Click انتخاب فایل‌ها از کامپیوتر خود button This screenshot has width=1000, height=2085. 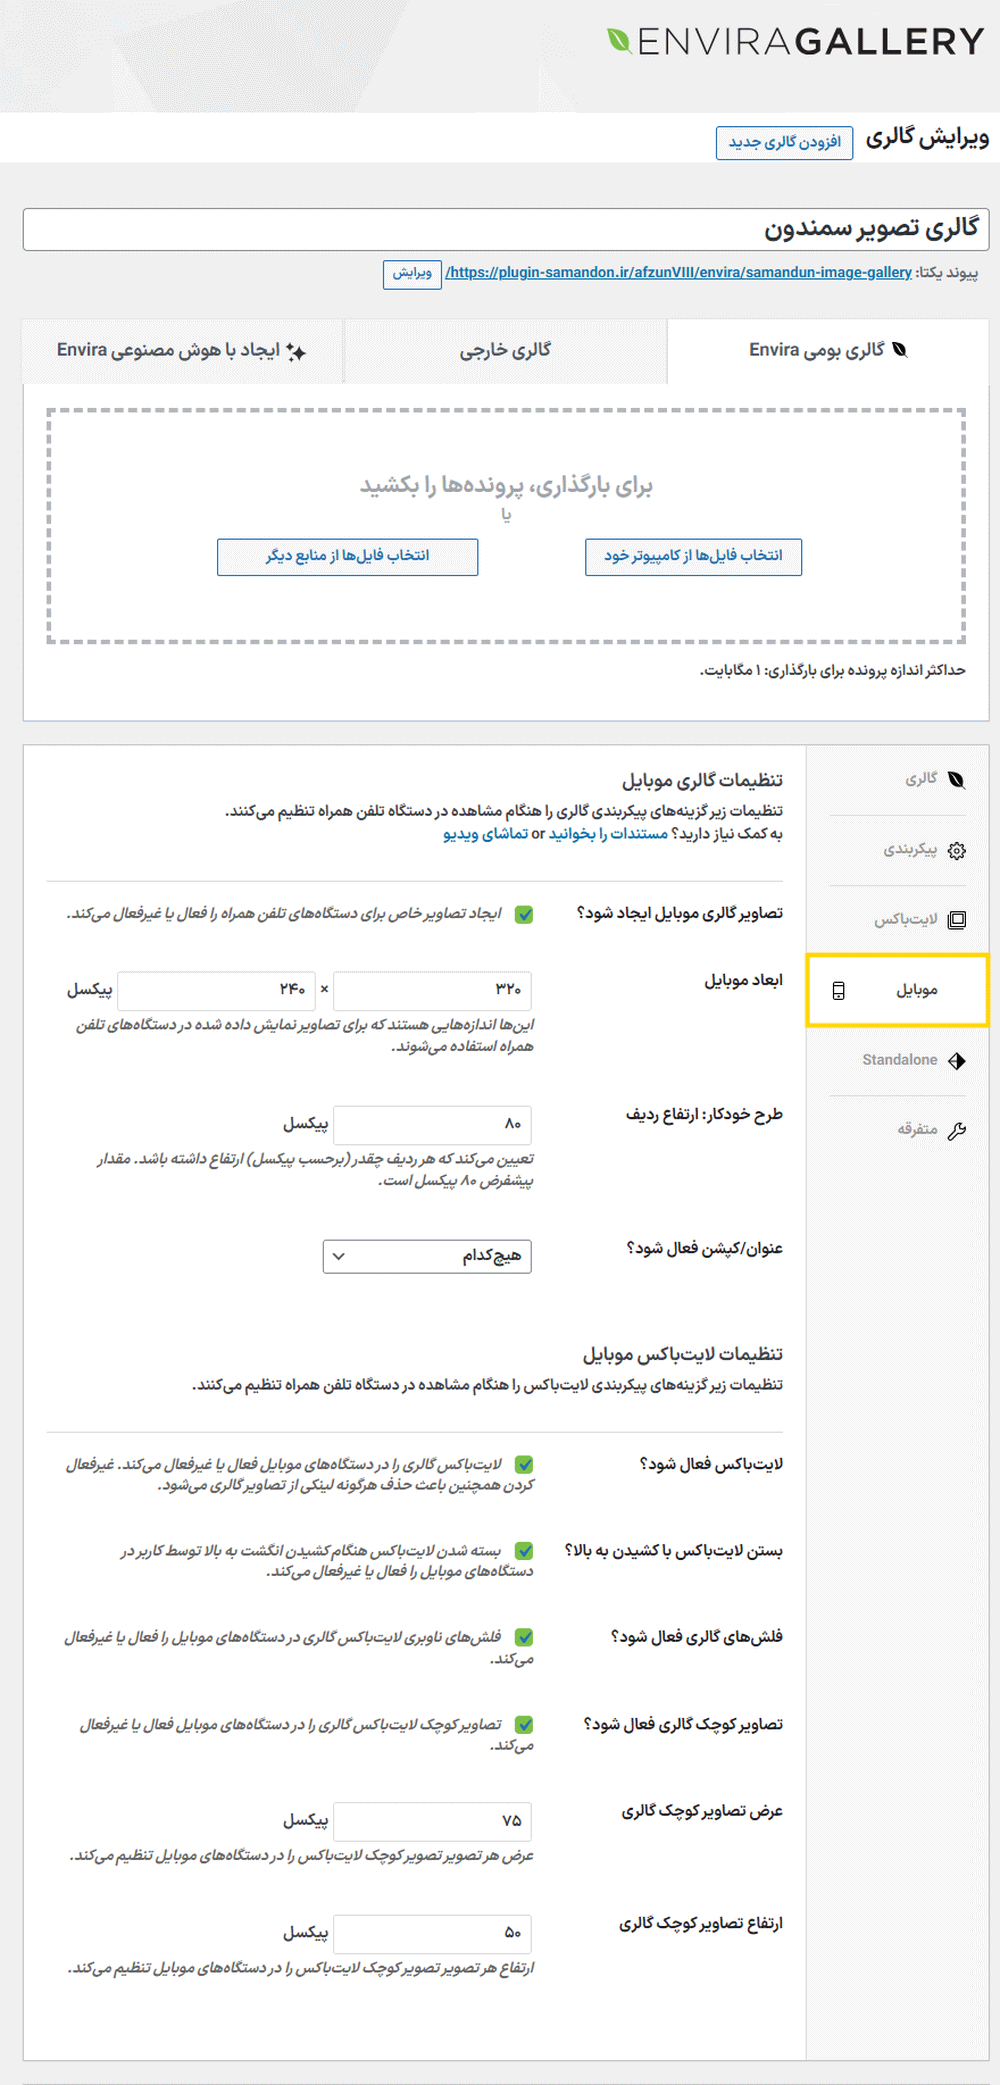click(693, 556)
